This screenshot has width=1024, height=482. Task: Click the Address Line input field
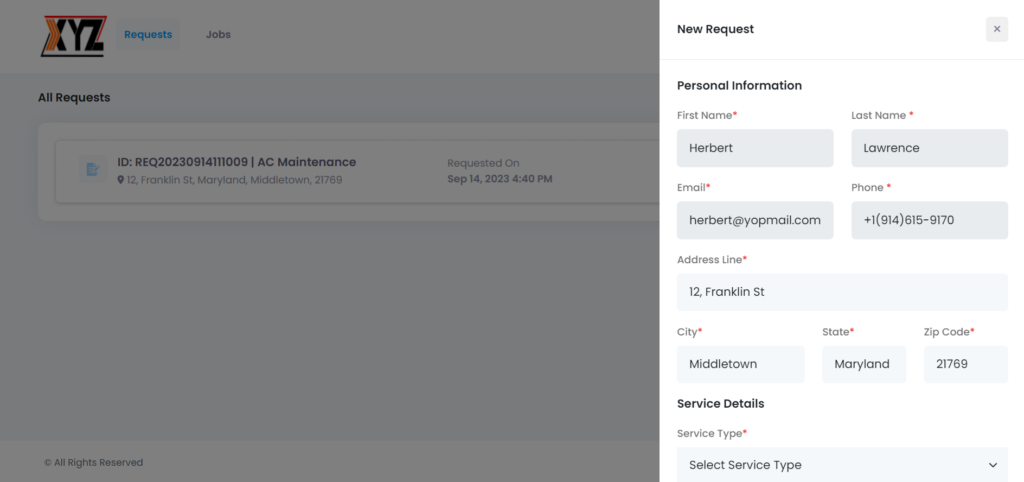pos(842,292)
